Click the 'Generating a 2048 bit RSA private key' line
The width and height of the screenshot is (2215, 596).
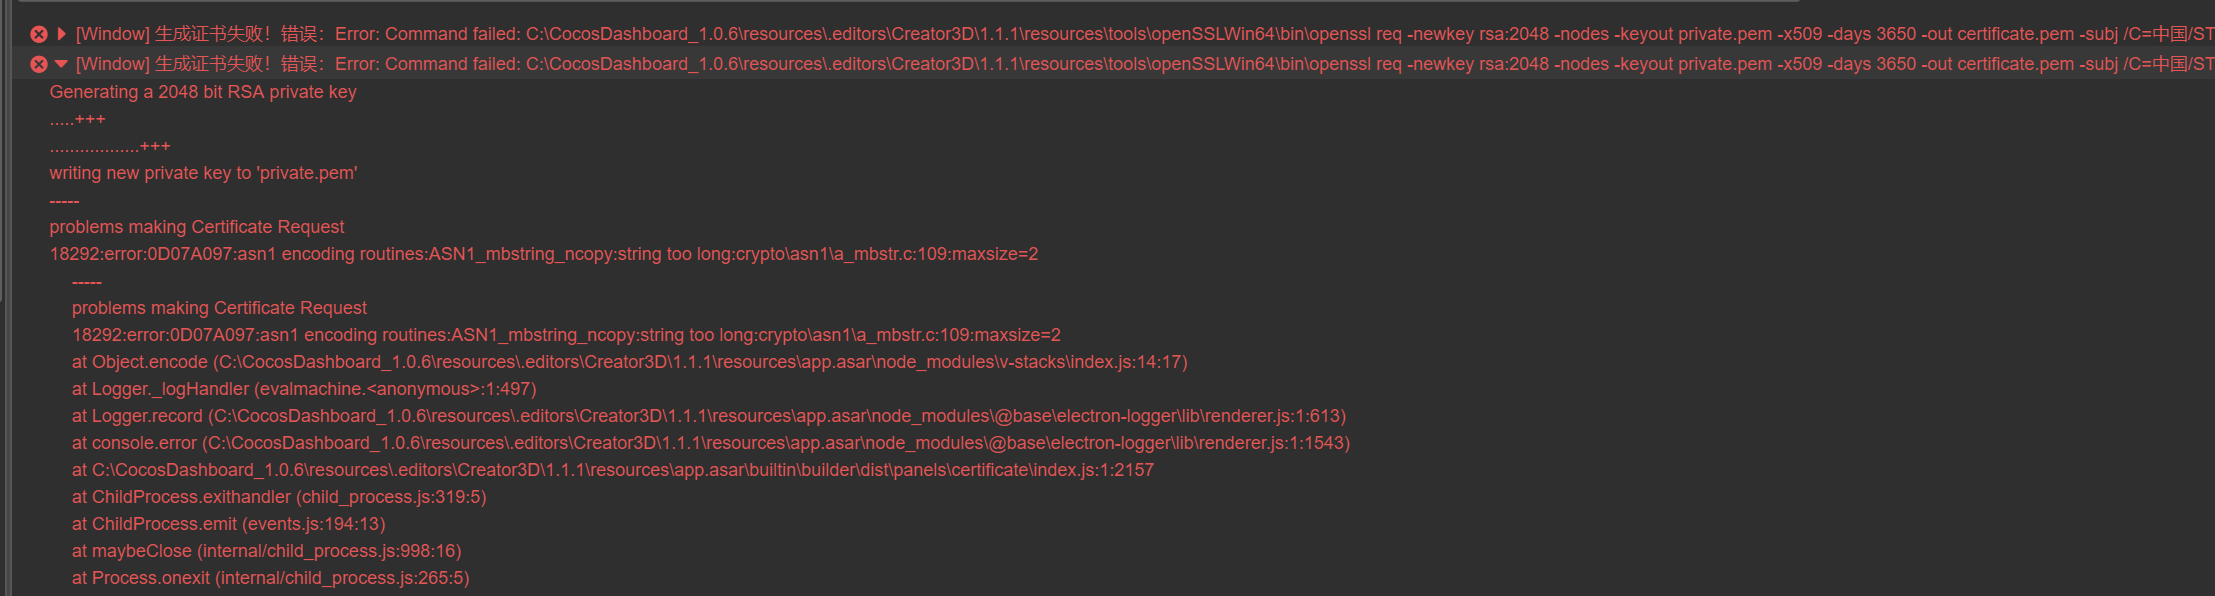203,92
